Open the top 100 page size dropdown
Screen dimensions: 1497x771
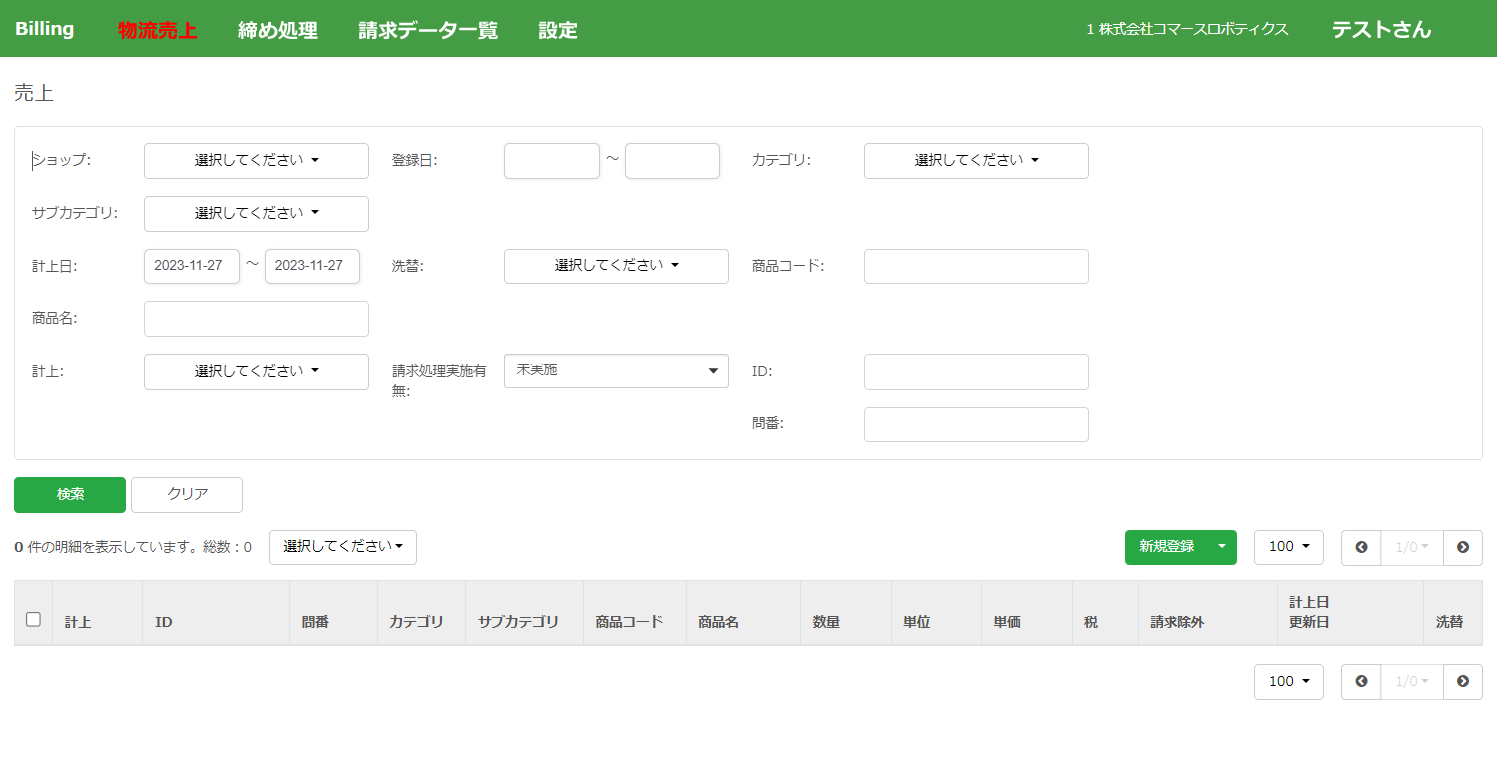tap(1288, 547)
